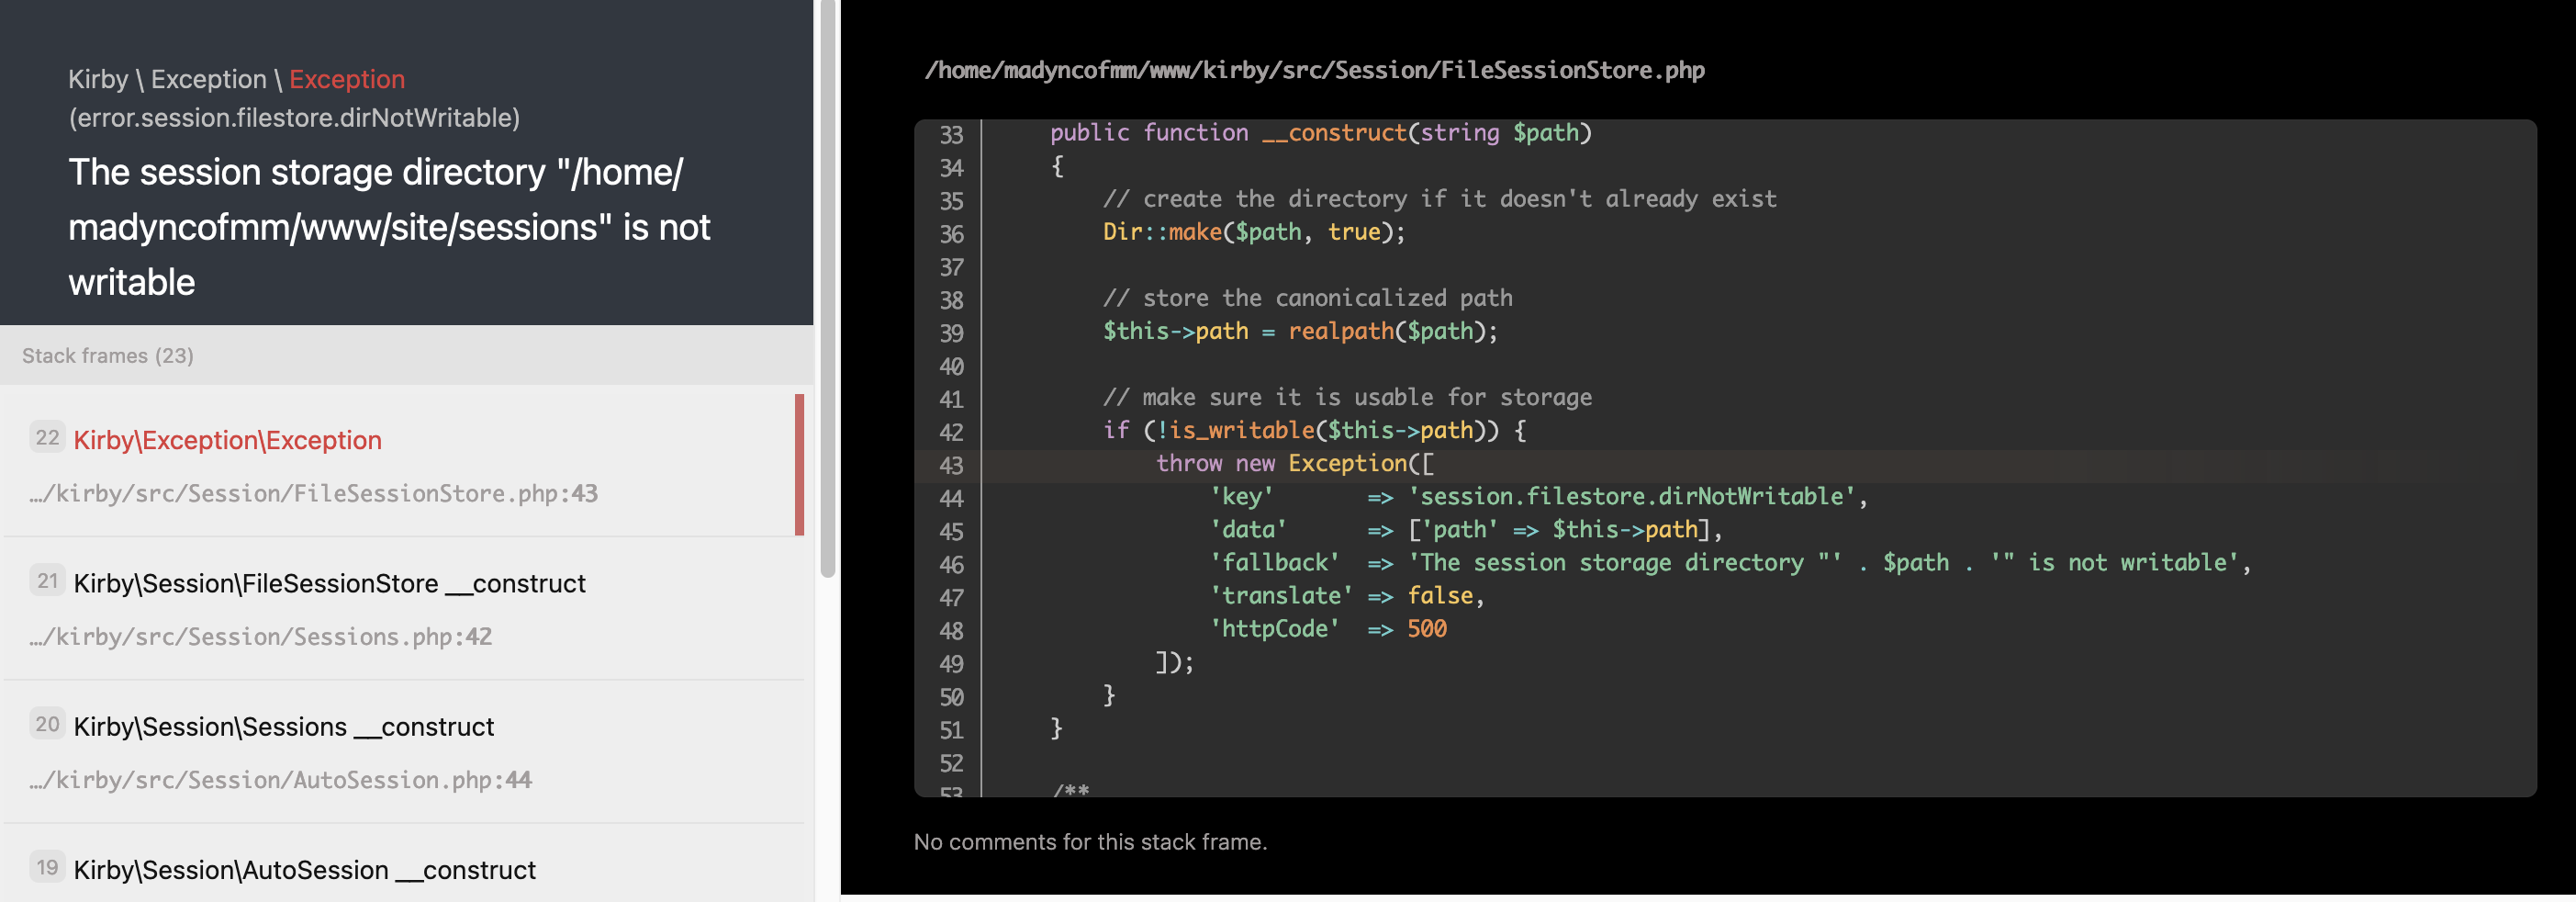
Task: Click the frame number badge 19
Action: click(x=47, y=866)
